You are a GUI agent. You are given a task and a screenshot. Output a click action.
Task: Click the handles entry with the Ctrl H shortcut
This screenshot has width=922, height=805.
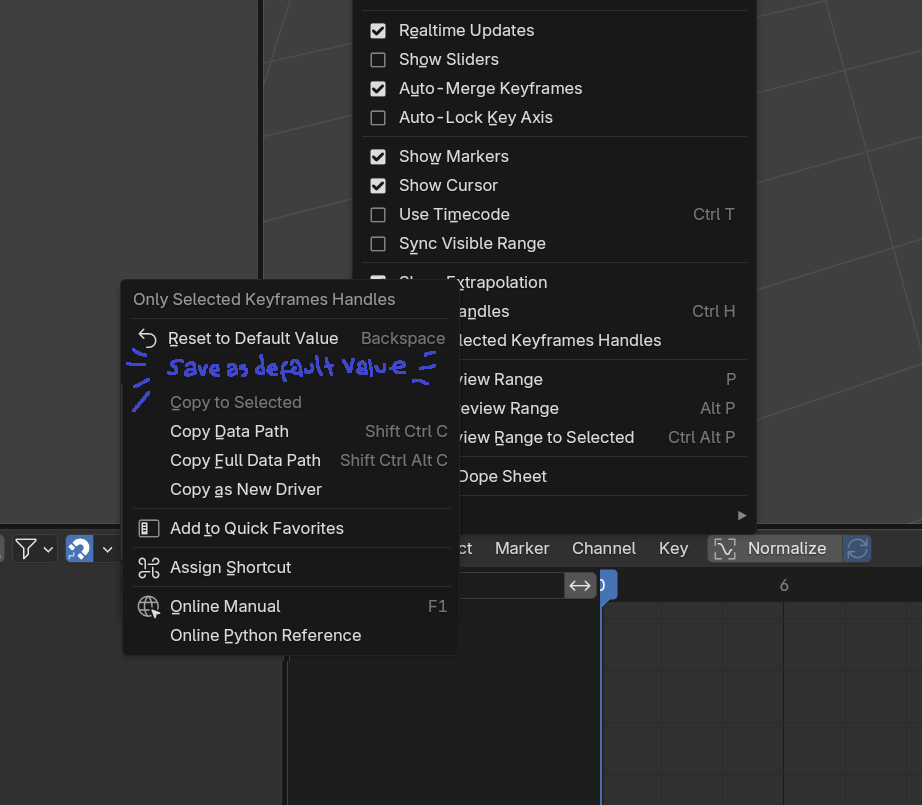point(603,311)
